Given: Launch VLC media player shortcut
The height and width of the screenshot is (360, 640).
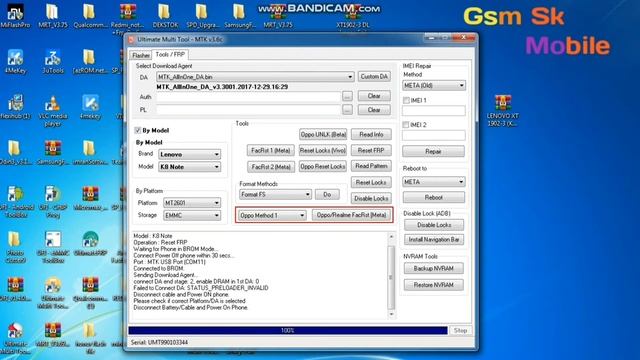Looking at the screenshot, I should pyautogui.click(x=53, y=110).
